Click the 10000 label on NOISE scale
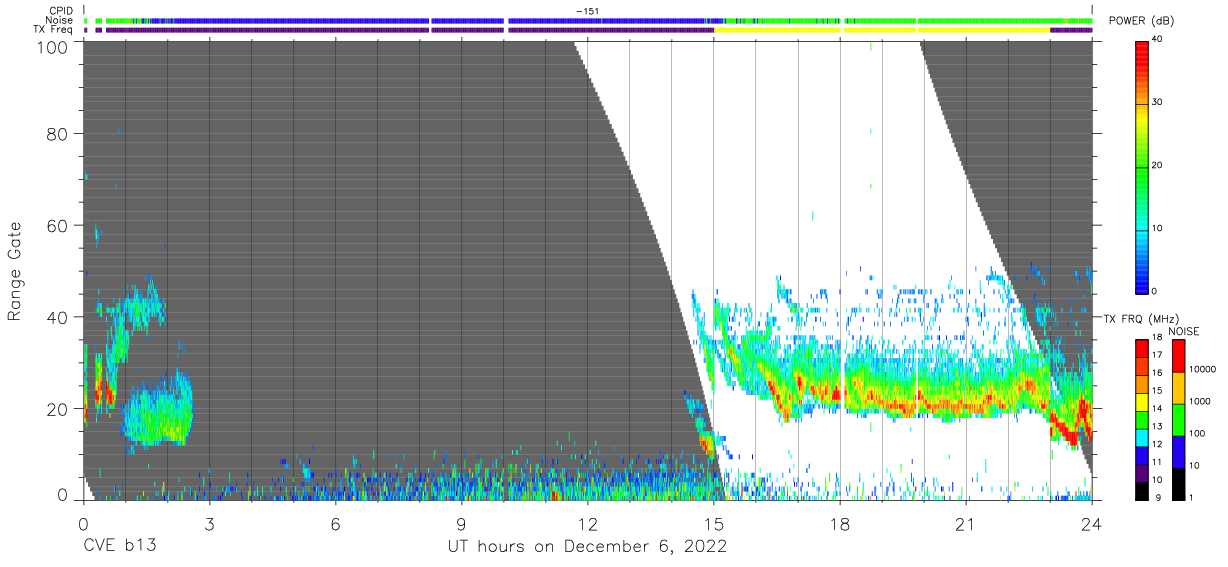The image size is (1228, 567). (1203, 369)
